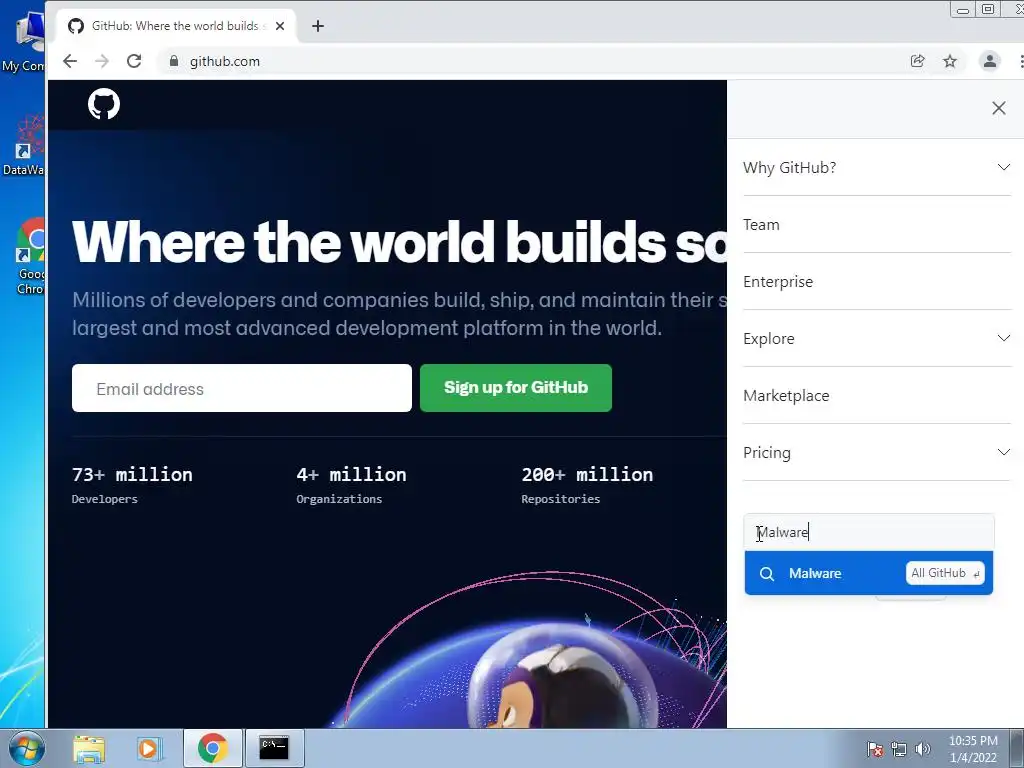
Task: Click the 73+ million Developers stat
Action: pyautogui.click(x=132, y=485)
